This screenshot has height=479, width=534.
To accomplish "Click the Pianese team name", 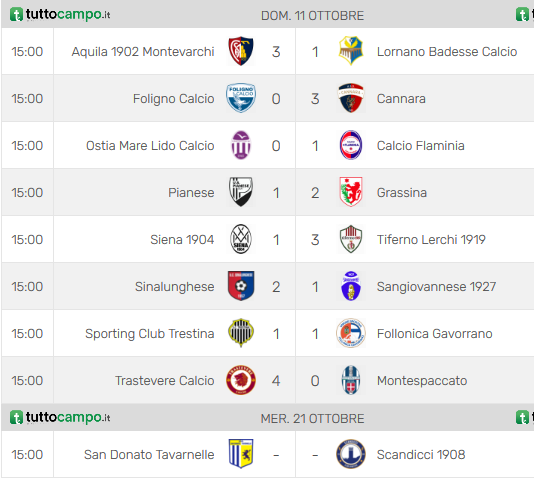I will point(191,193).
